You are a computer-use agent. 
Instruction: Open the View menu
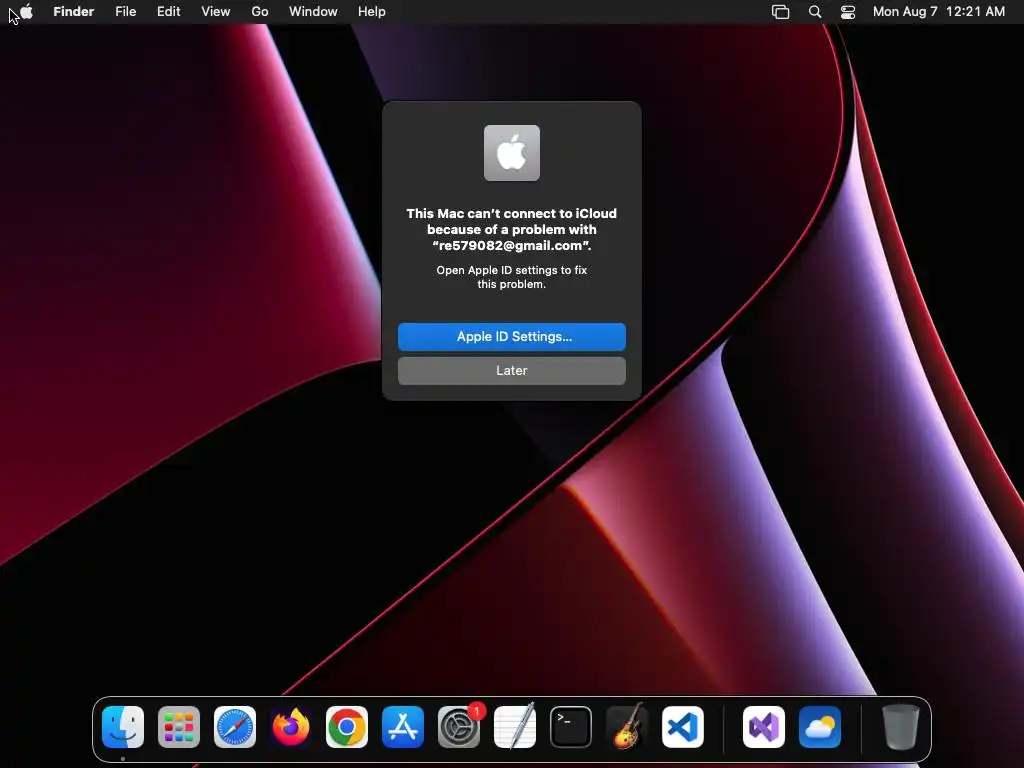point(216,12)
